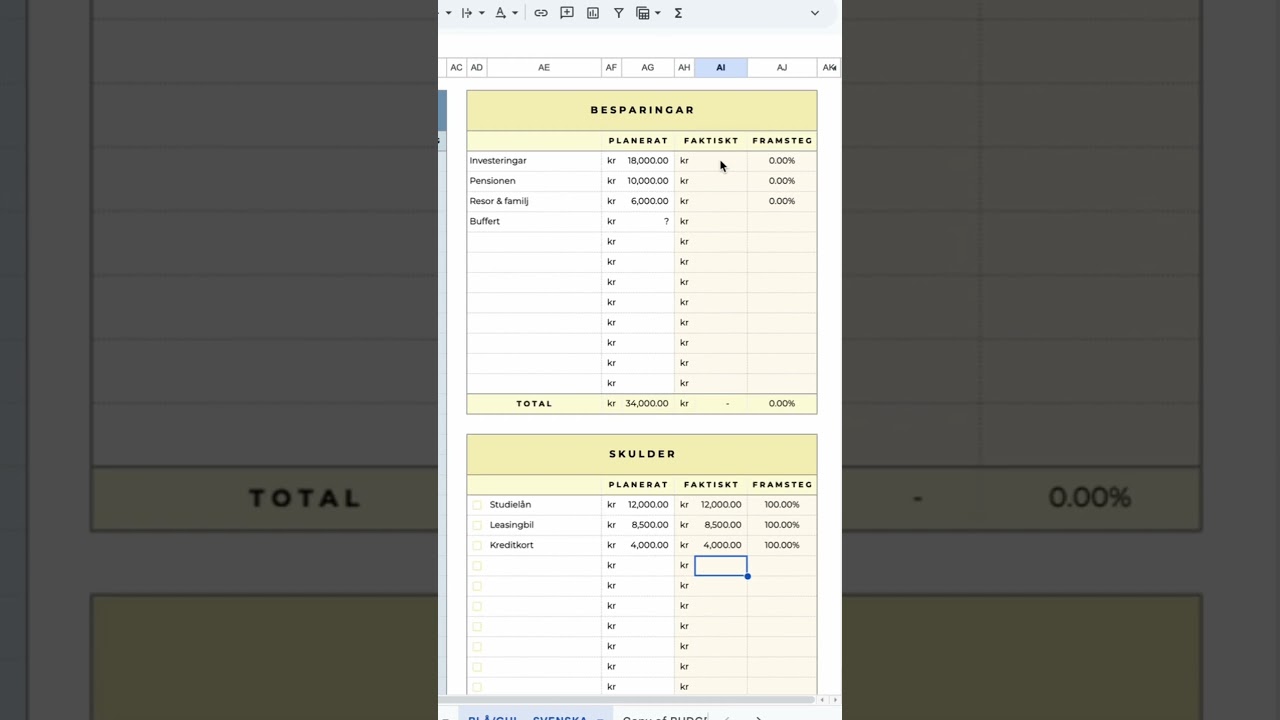Click Studielån progress 100.00%
The image size is (1280, 720).
click(782, 505)
